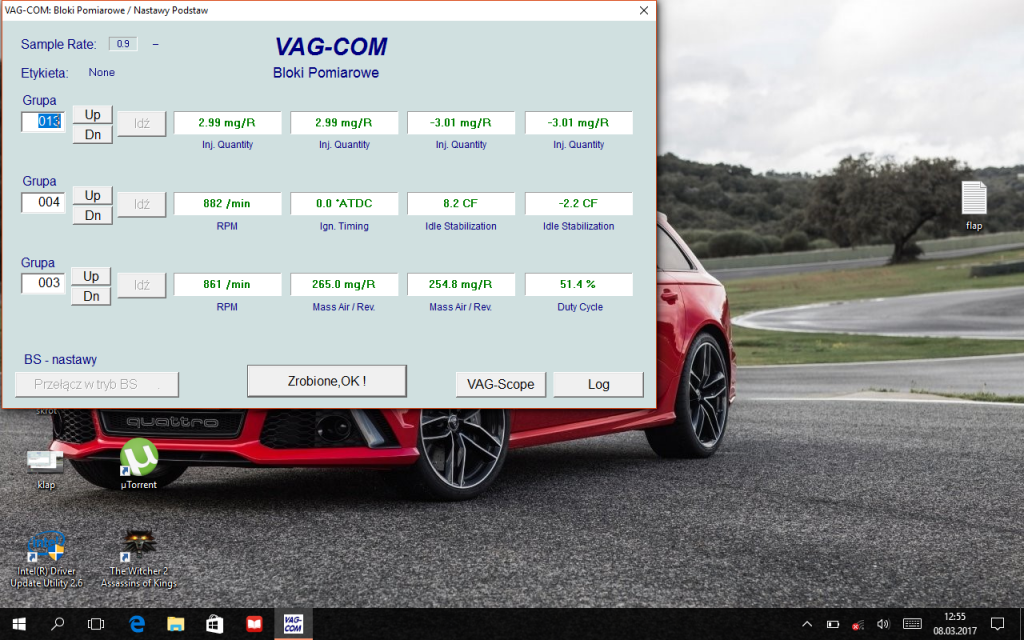The image size is (1024, 640).
Task: Click Up button for Grupa 013
Action: coord(93,114)
